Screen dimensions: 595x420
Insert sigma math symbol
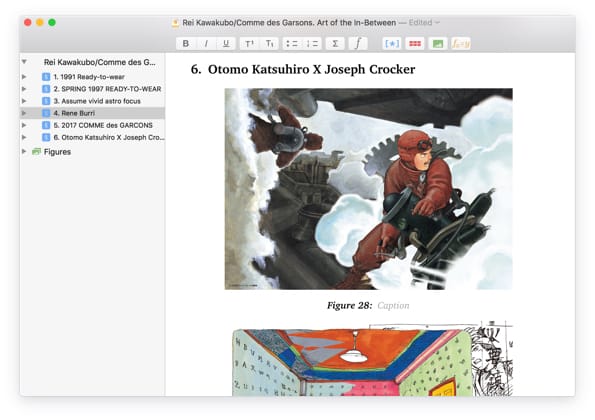pyautogui.click(x=335, y=44)
